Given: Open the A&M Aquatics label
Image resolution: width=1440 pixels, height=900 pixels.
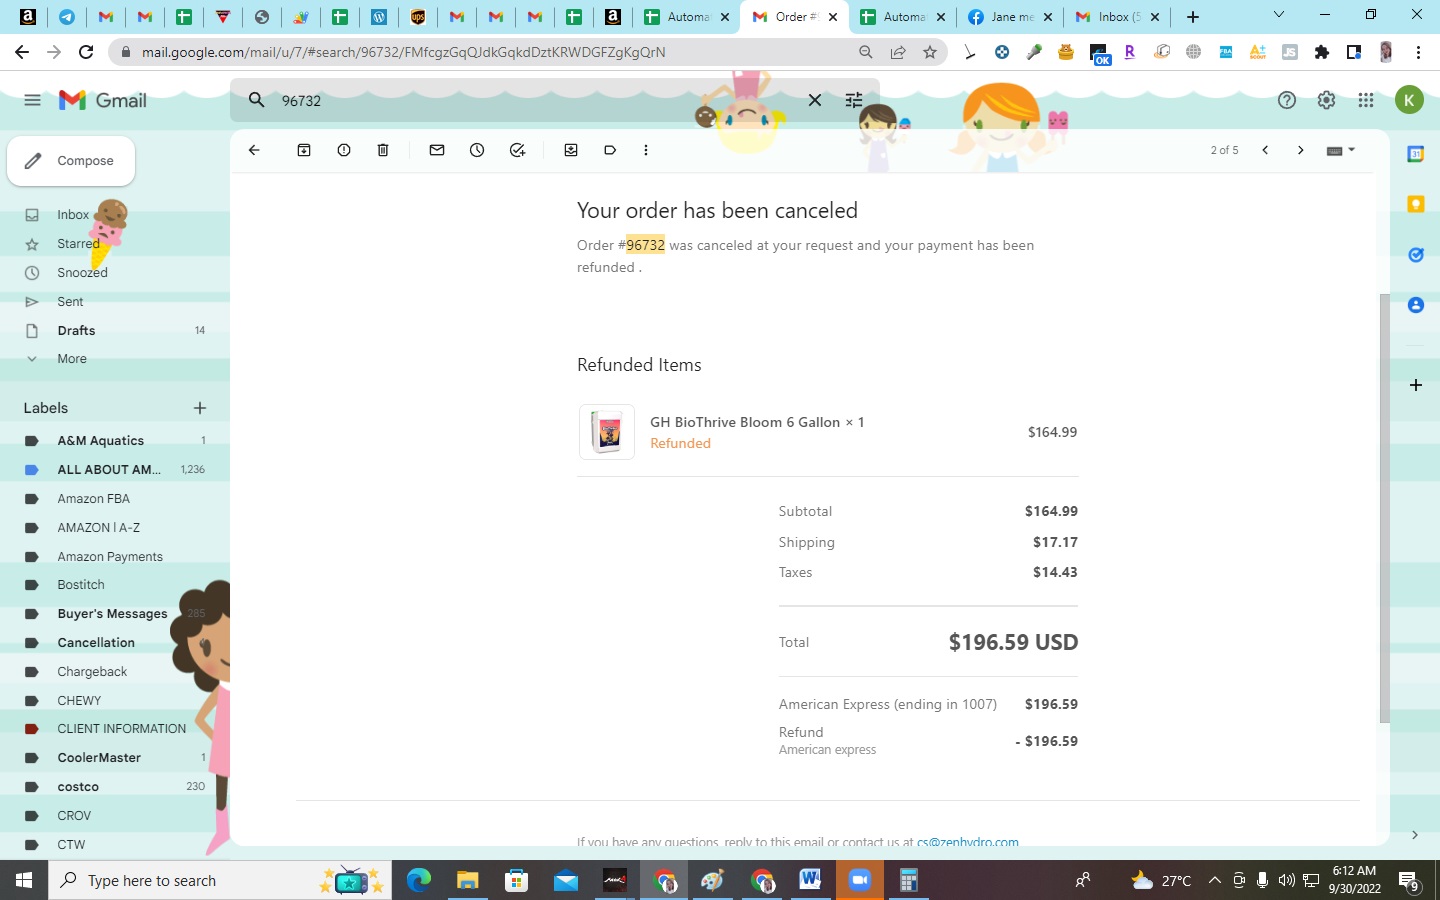Looking at the screenshot, I should coord(100,441).
